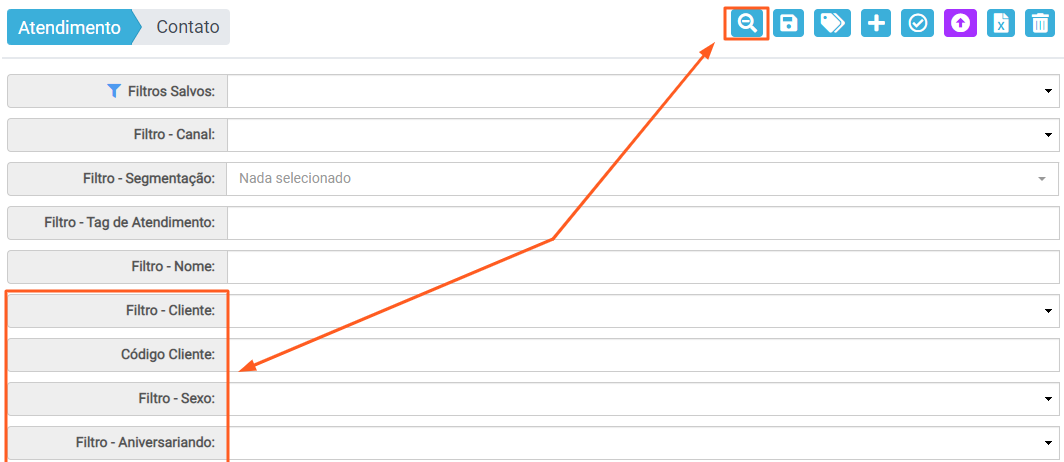The image size is (1064, 462).
Task: Select the Atendimento tab
Action: click(x=69, y=28)
